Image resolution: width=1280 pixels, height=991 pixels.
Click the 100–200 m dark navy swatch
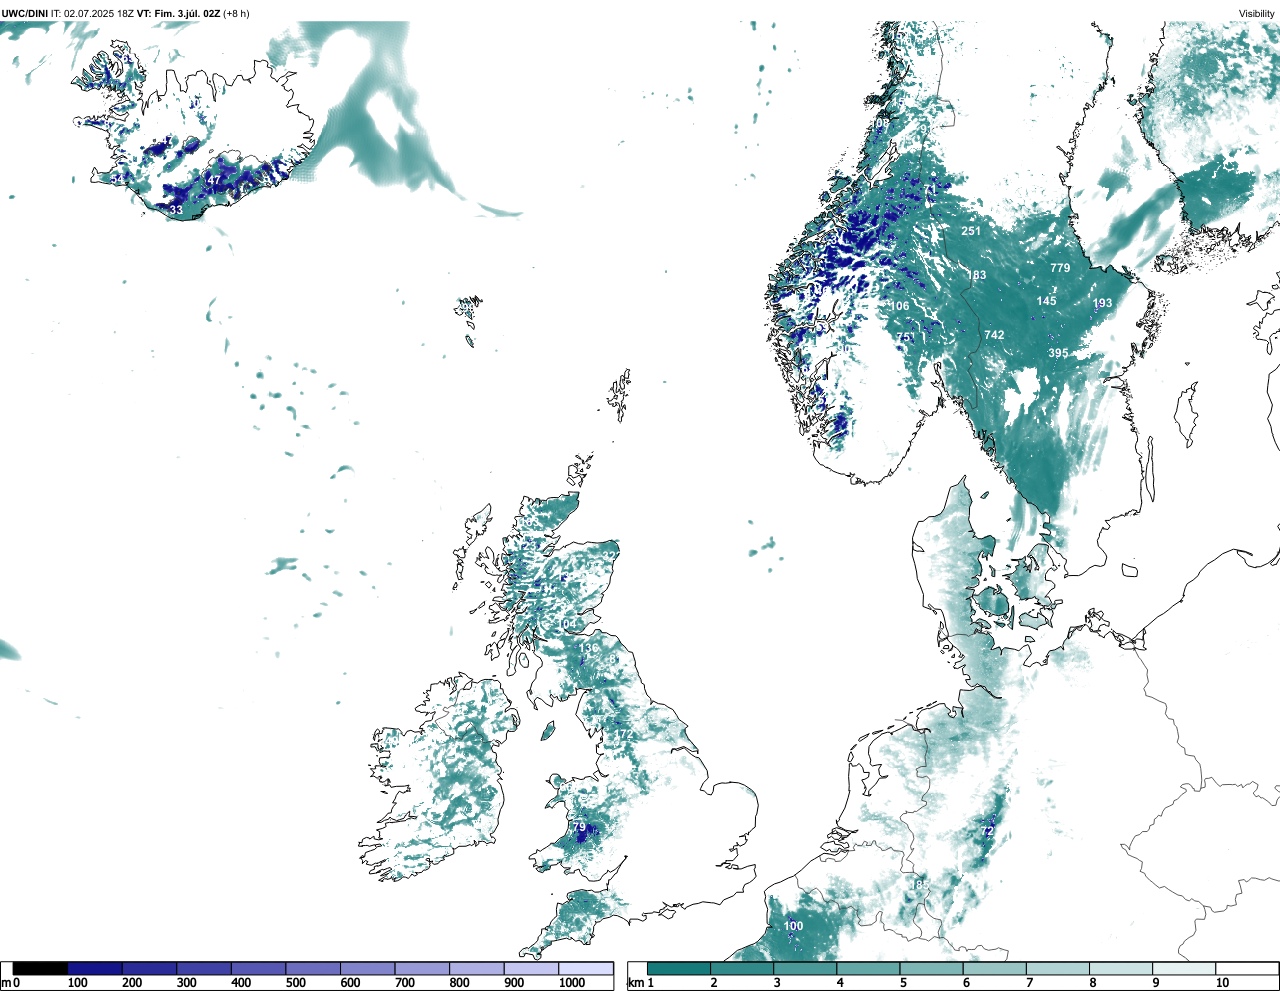[95, 968]
